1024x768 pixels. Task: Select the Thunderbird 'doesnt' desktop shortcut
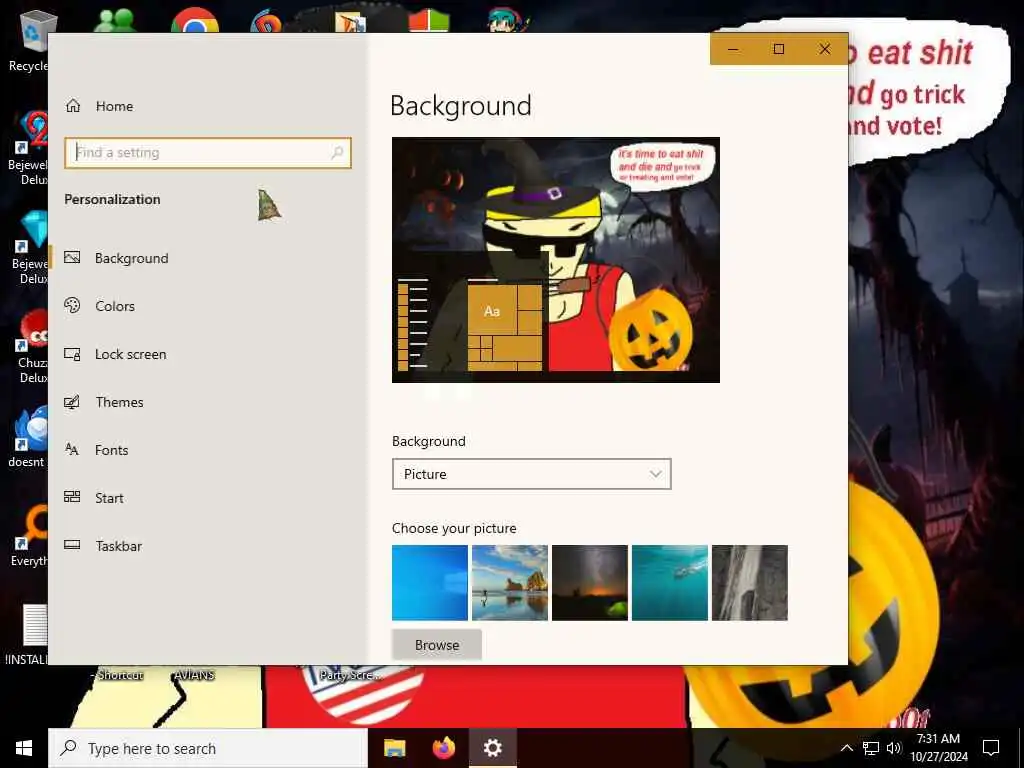point(27,436)
